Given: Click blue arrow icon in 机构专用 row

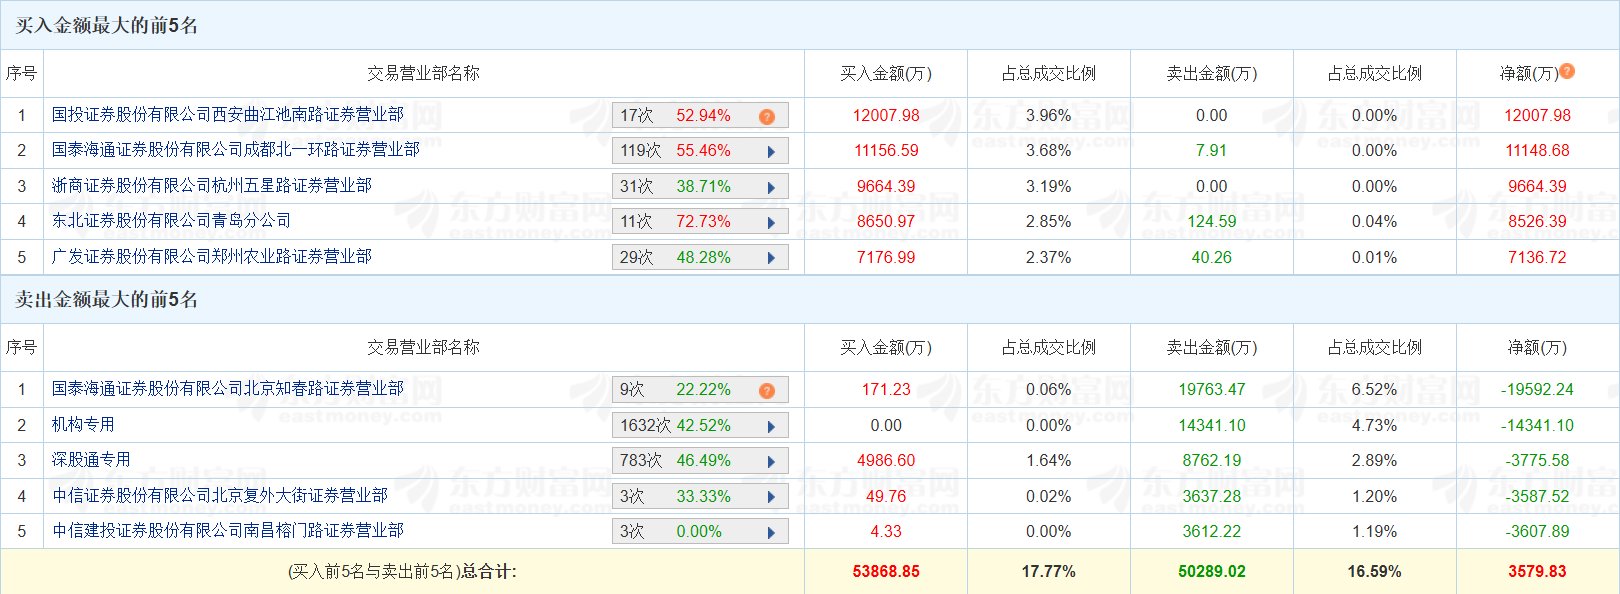Looking at the screenshot, I should coord(771,426).
